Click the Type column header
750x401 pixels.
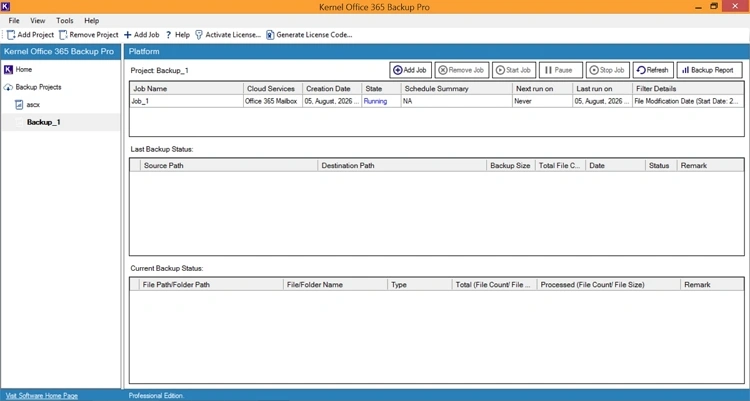pyautogui.click(x=419, y=285)
